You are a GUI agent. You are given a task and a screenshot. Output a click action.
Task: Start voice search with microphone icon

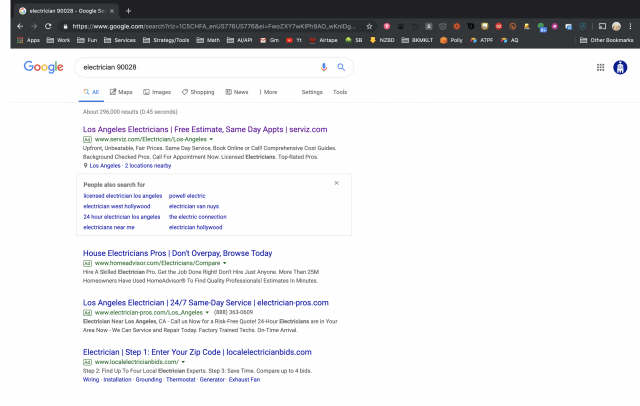[x=323, y=67]
